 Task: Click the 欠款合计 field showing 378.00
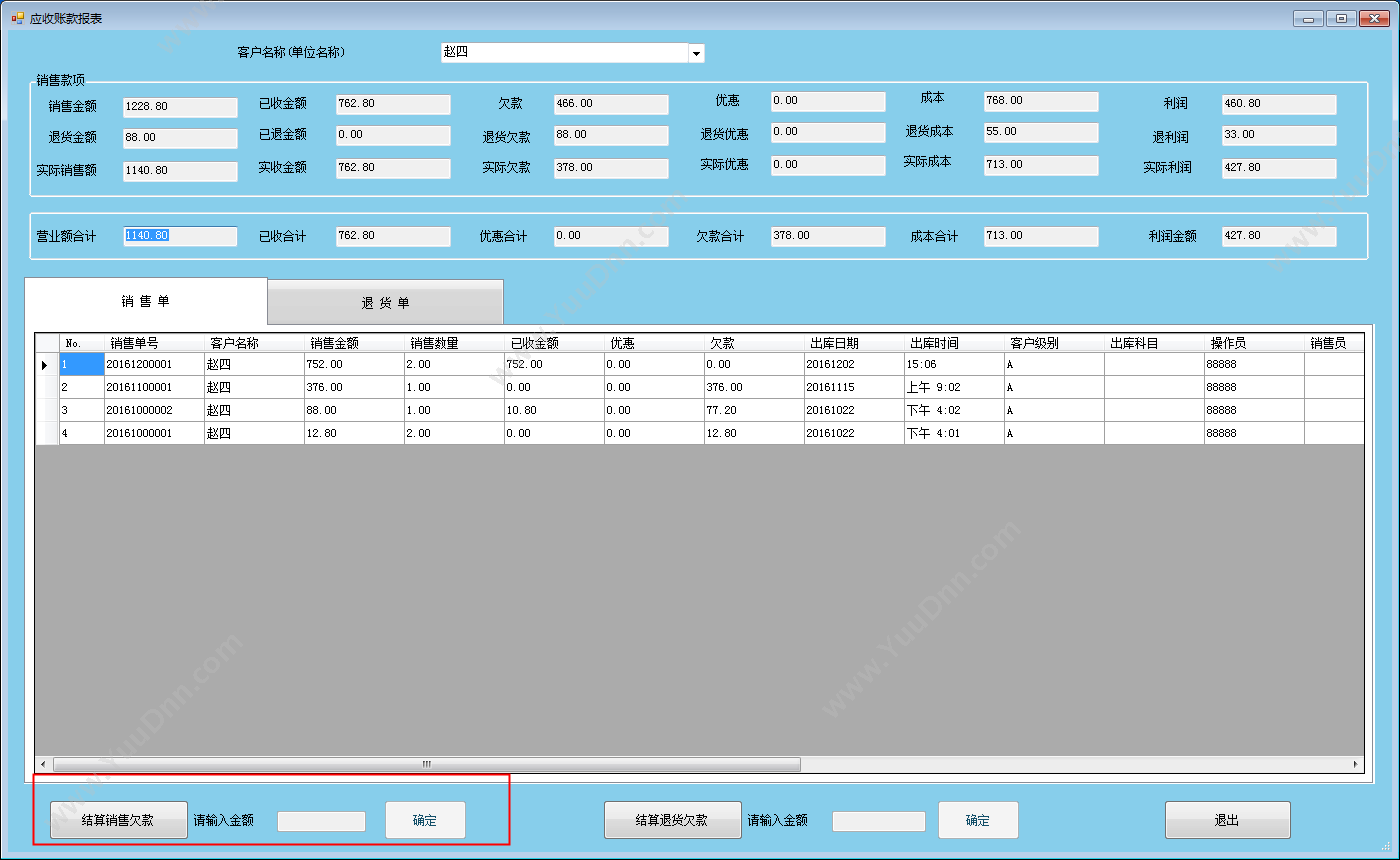828,236
